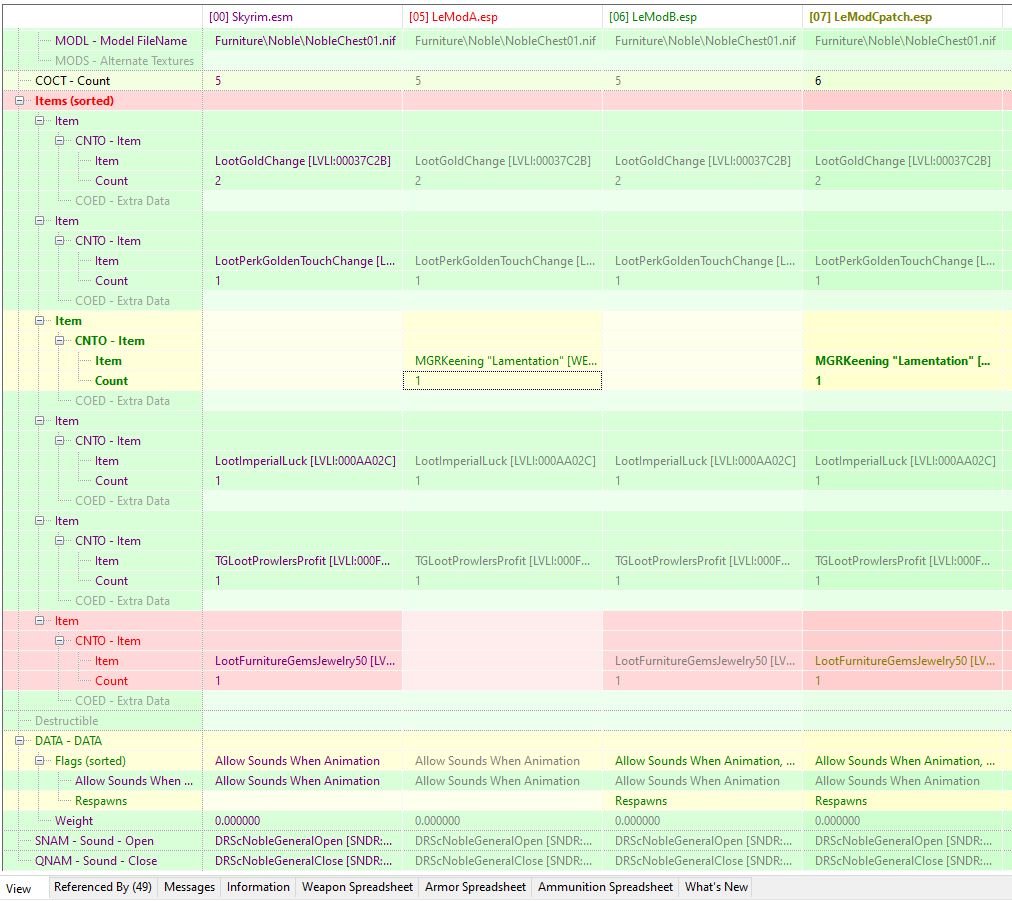Screen dimensions: 1012x901
Task: Open the Messages tab
Action: click(x=189, y=887)
